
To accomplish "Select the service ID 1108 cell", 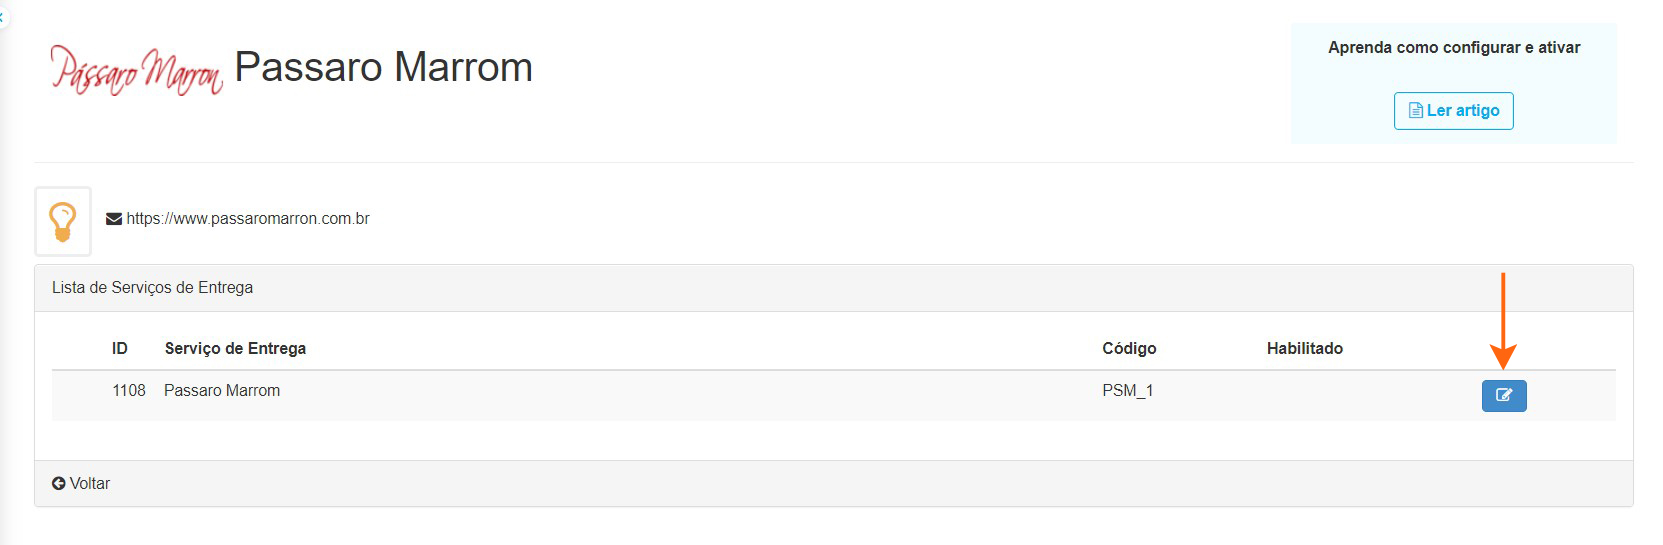I will tap(129, 391).
